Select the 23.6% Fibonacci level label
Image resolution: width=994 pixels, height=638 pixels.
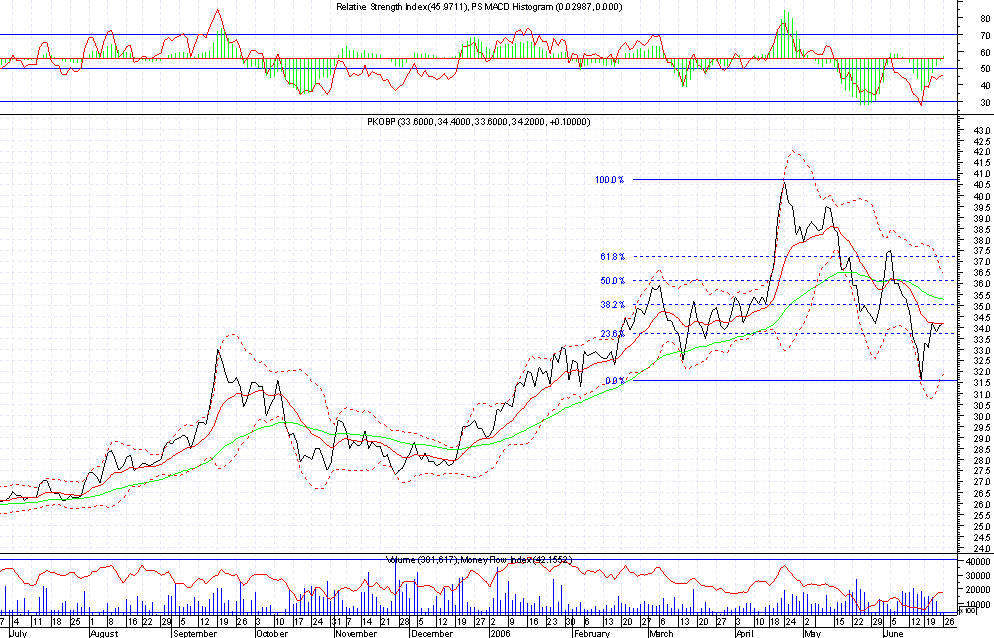(x=612, y=334)
